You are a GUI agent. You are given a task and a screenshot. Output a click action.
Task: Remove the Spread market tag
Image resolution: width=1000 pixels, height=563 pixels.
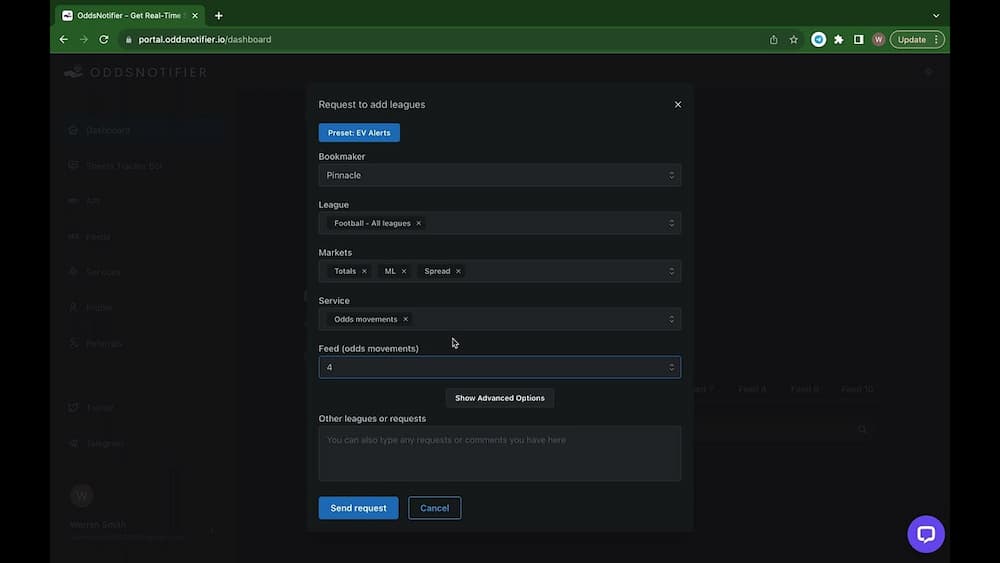tap(458, 271)
